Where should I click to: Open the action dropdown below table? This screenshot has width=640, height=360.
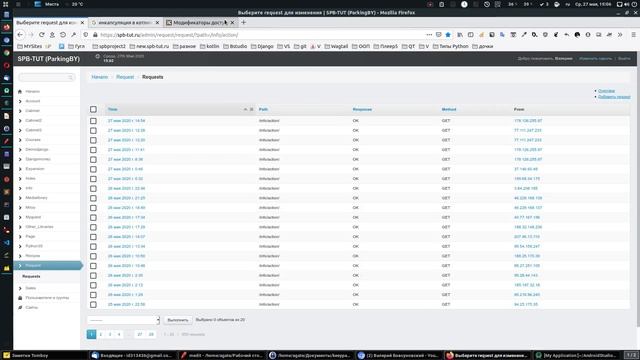[x=123, y=320]
